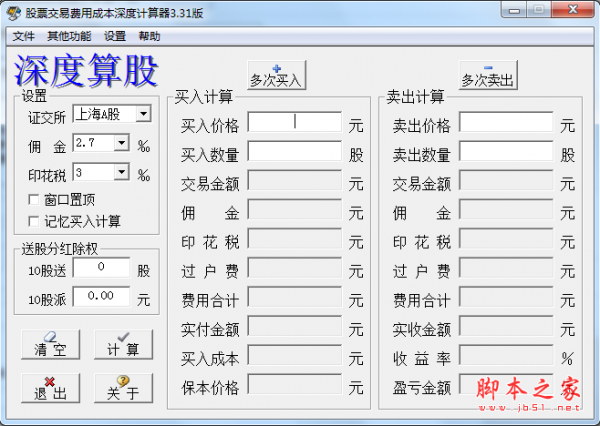
Task: Click the app icon in title bar
Action: (14, 13)
